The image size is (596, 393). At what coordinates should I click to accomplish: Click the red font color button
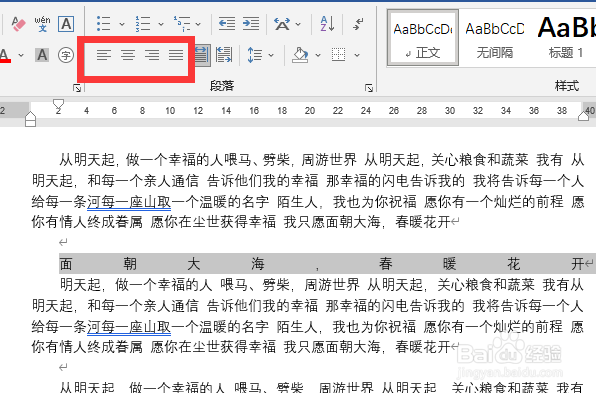point(5,55)
